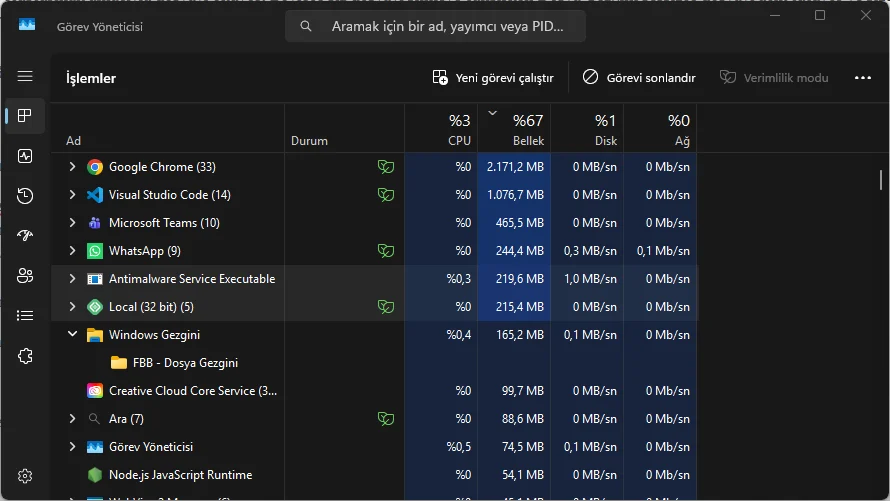Sort by the Durum column header
Image resolution: width=890 pixels, height=501 pixels.
[x=345, y=128]
